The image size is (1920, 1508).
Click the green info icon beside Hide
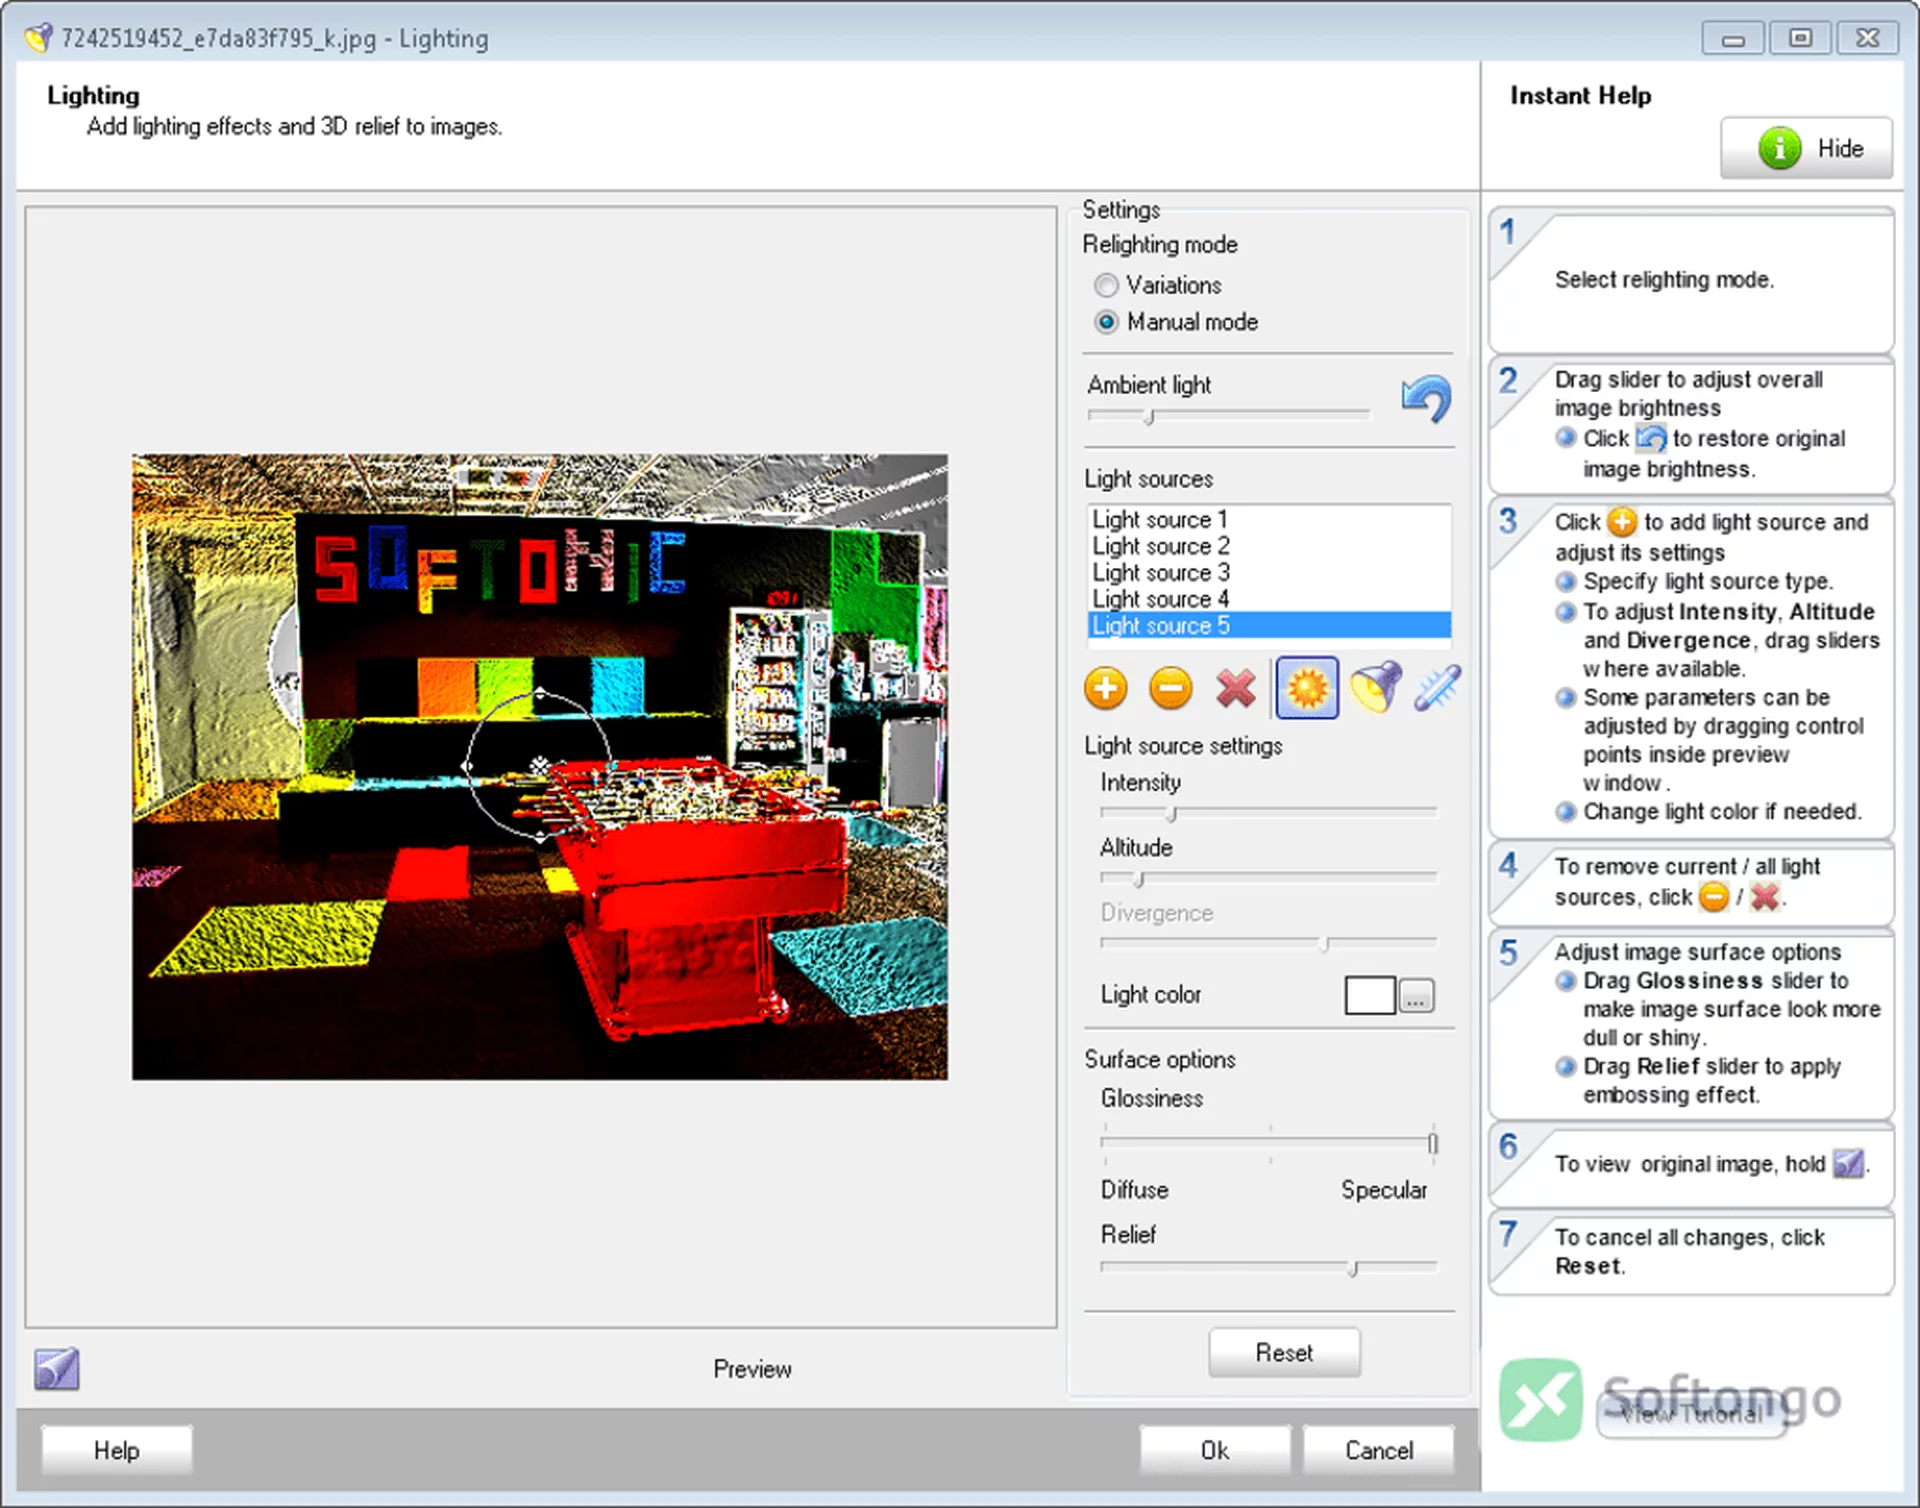click(1780, 148)
